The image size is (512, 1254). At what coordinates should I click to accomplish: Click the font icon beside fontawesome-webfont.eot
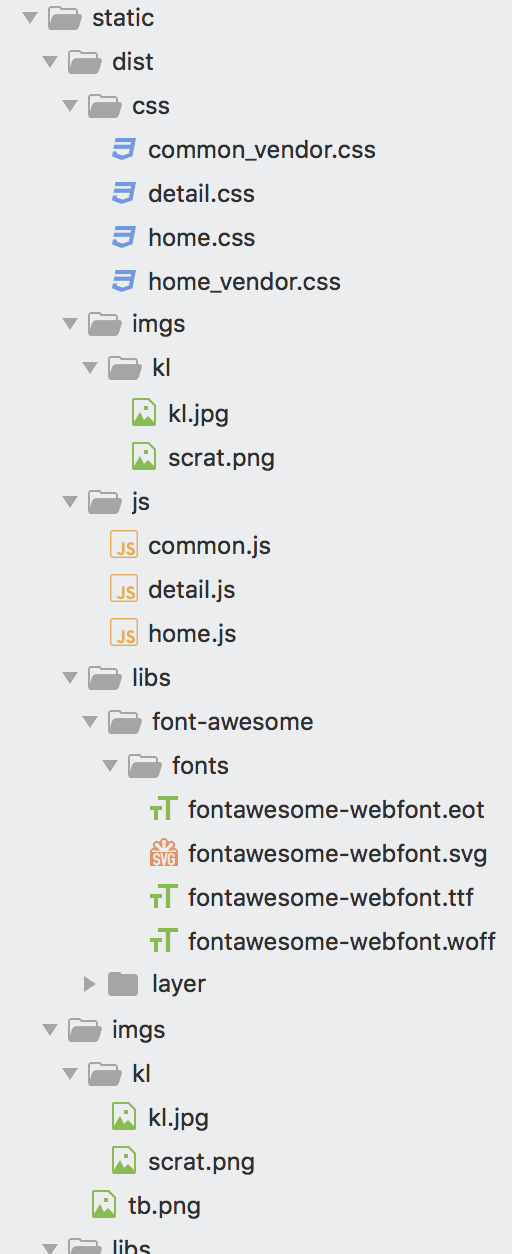click(x=163, y=810)
